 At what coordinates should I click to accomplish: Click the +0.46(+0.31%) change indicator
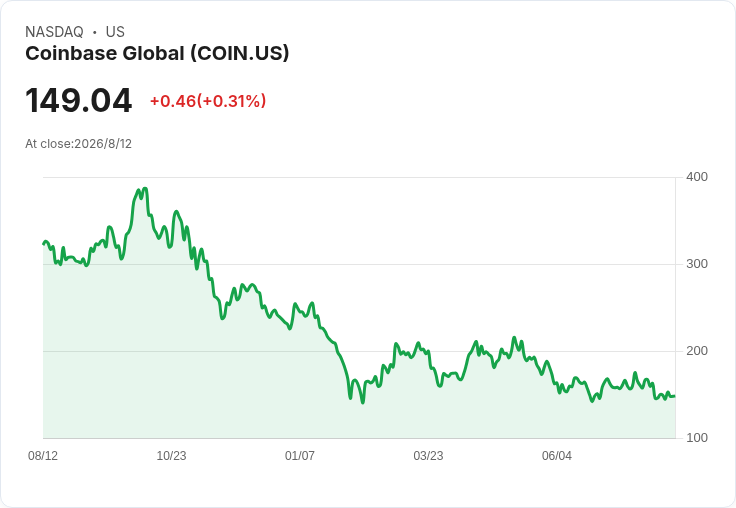208,101
